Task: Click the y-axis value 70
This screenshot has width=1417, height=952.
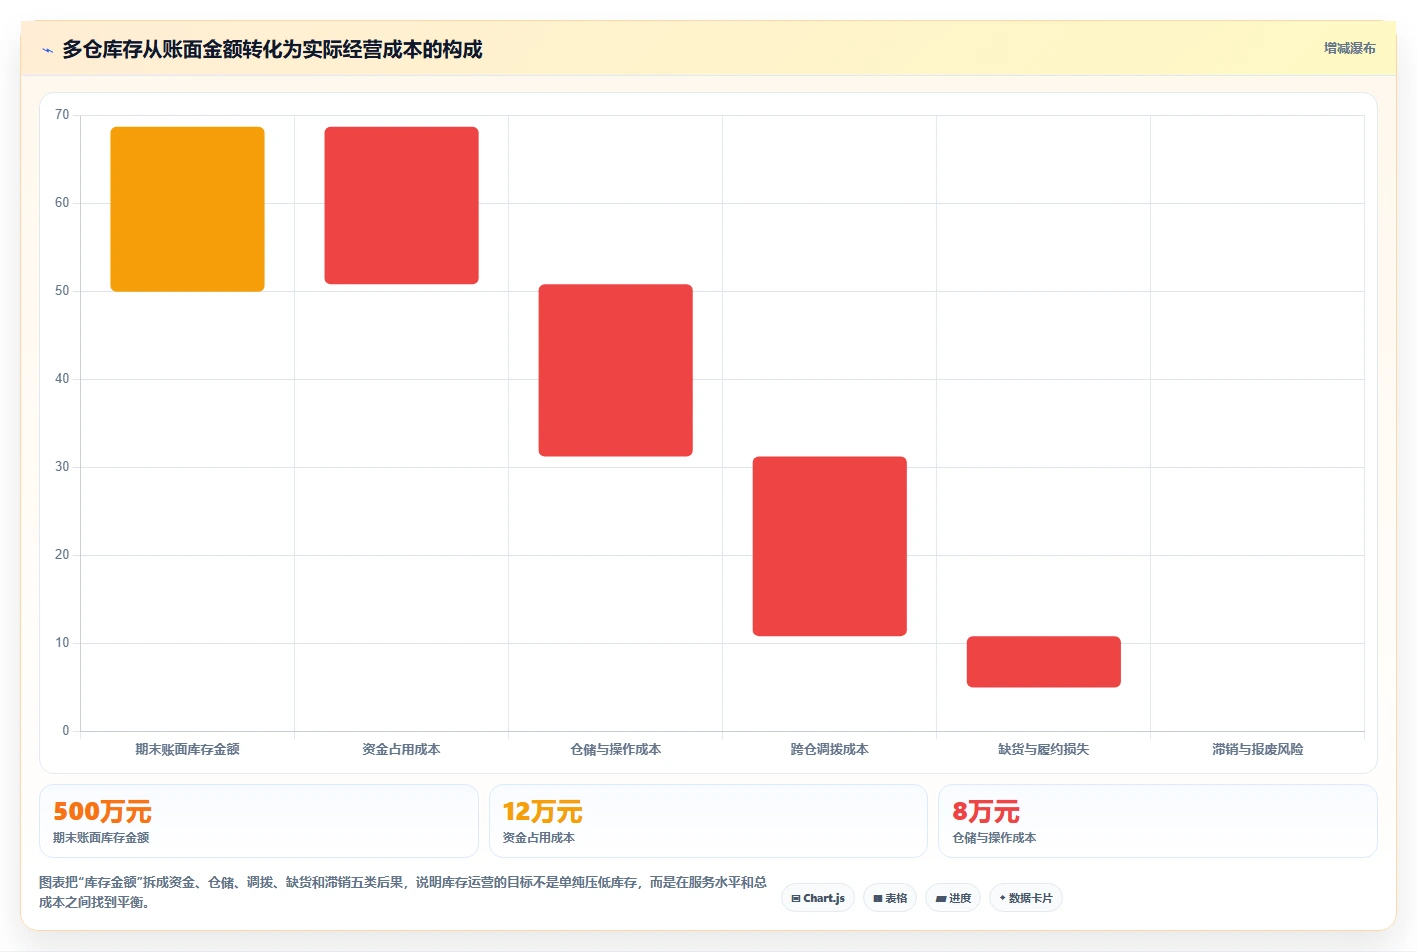Action: [62, 115]
